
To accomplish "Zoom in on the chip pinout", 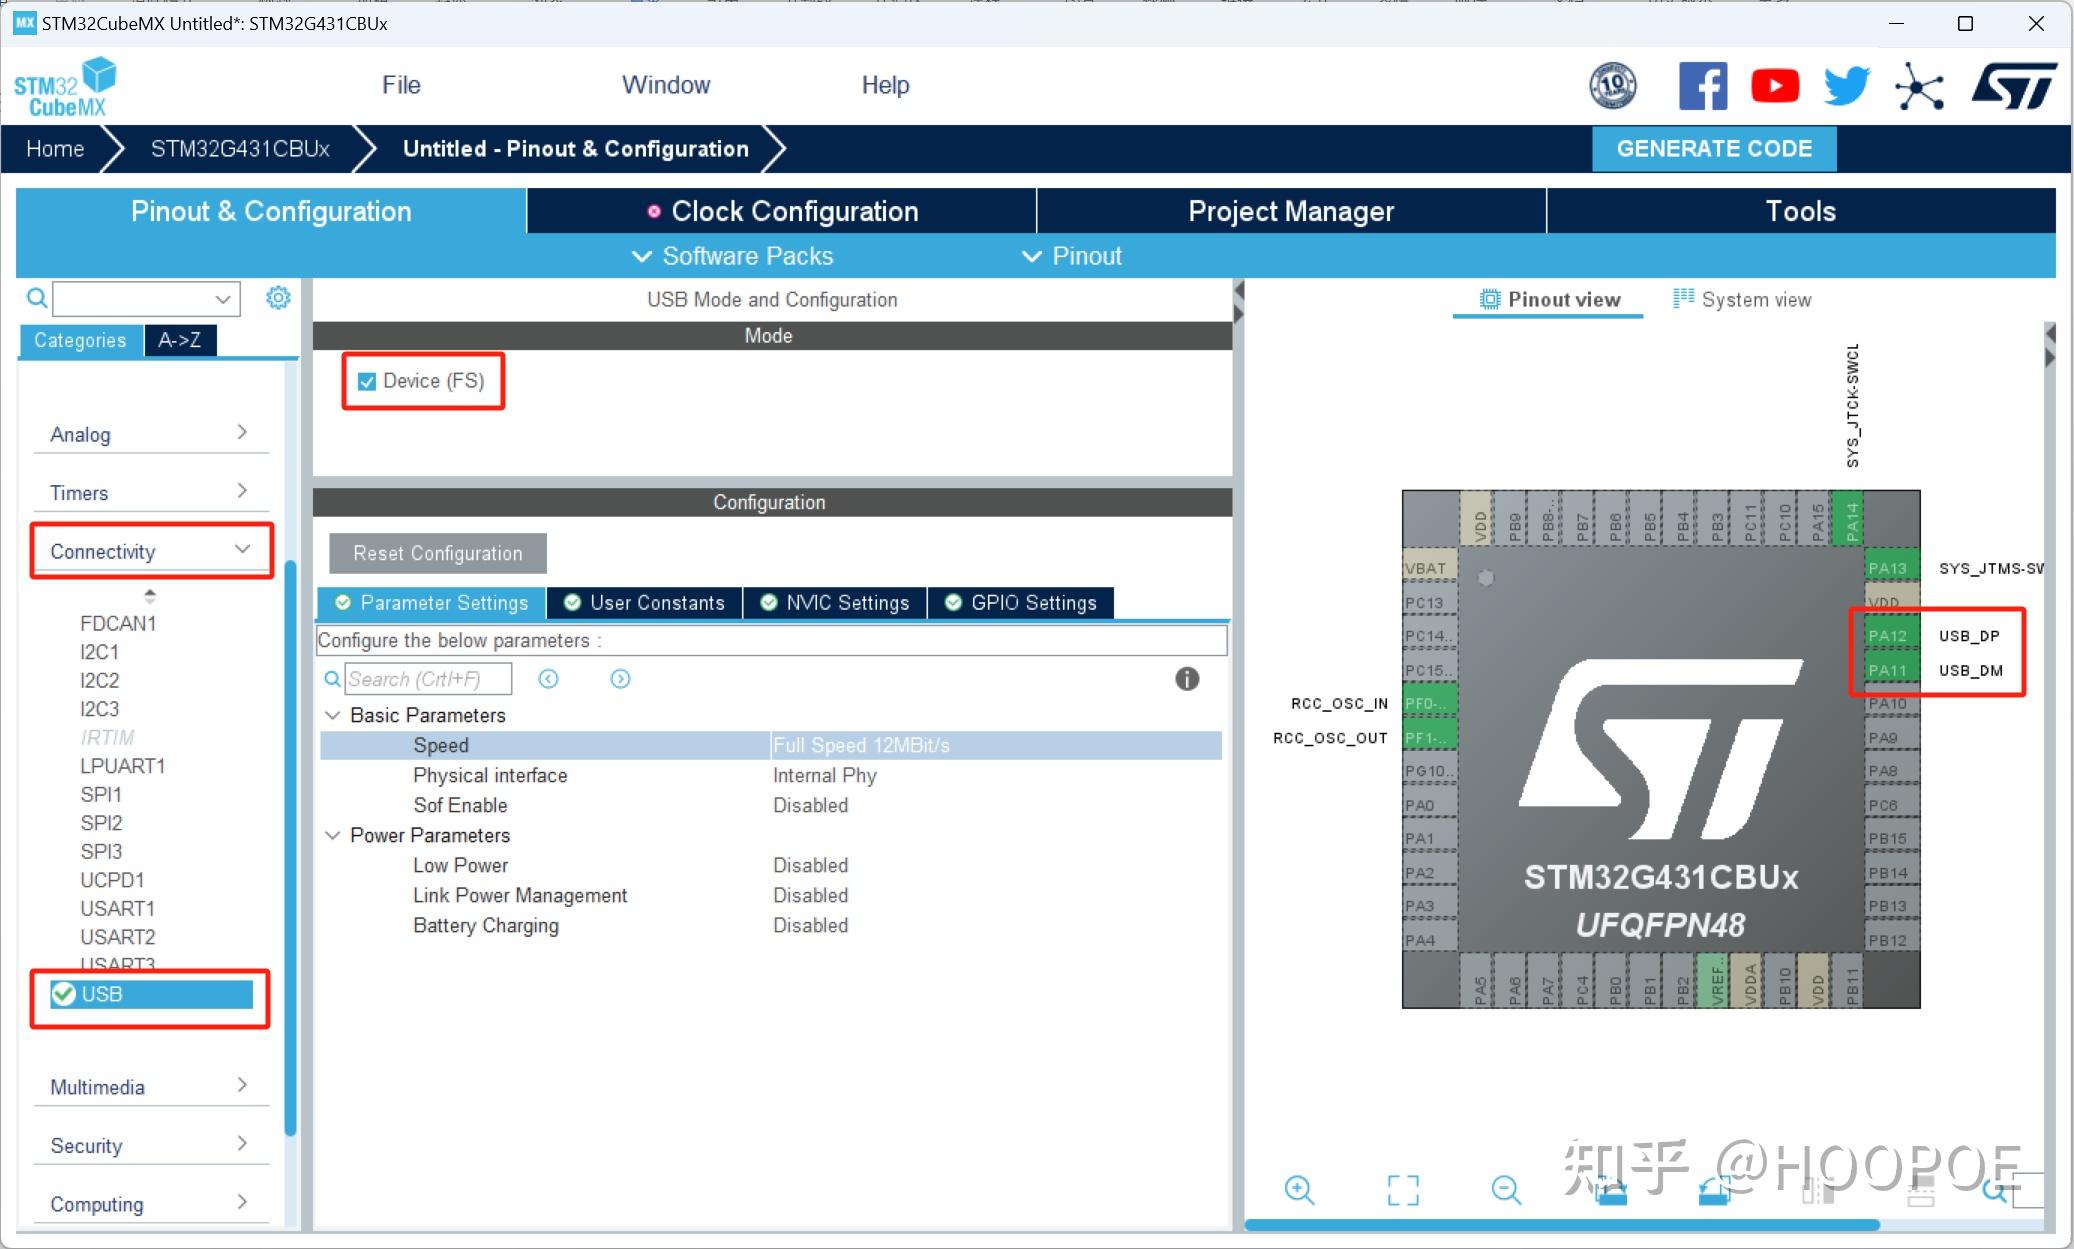I will click(x=1299, y=1189).
